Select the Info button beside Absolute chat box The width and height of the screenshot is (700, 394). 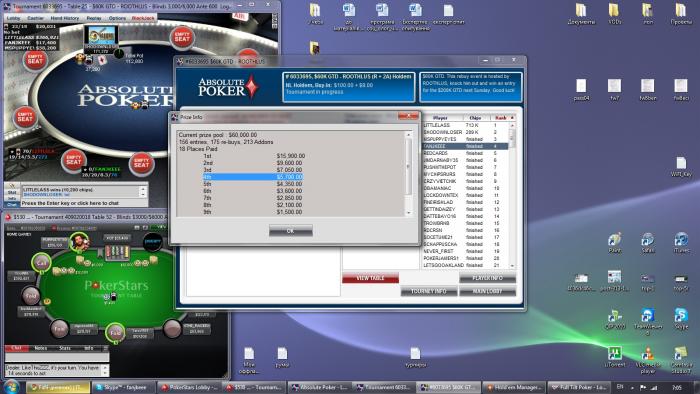12,198
